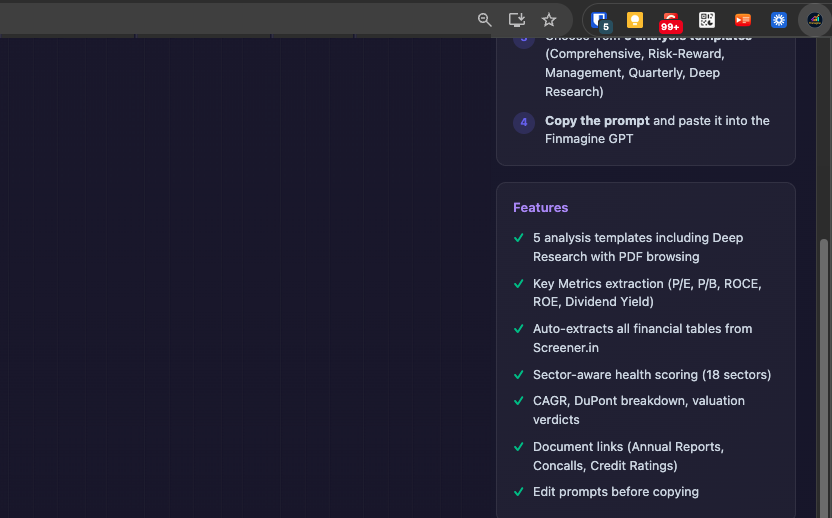Click green checkmark beside CAGR, DuPont breakdown
The width and height of the screenshot is (832, 518).
pyautogui.click(x=519, y=401)
